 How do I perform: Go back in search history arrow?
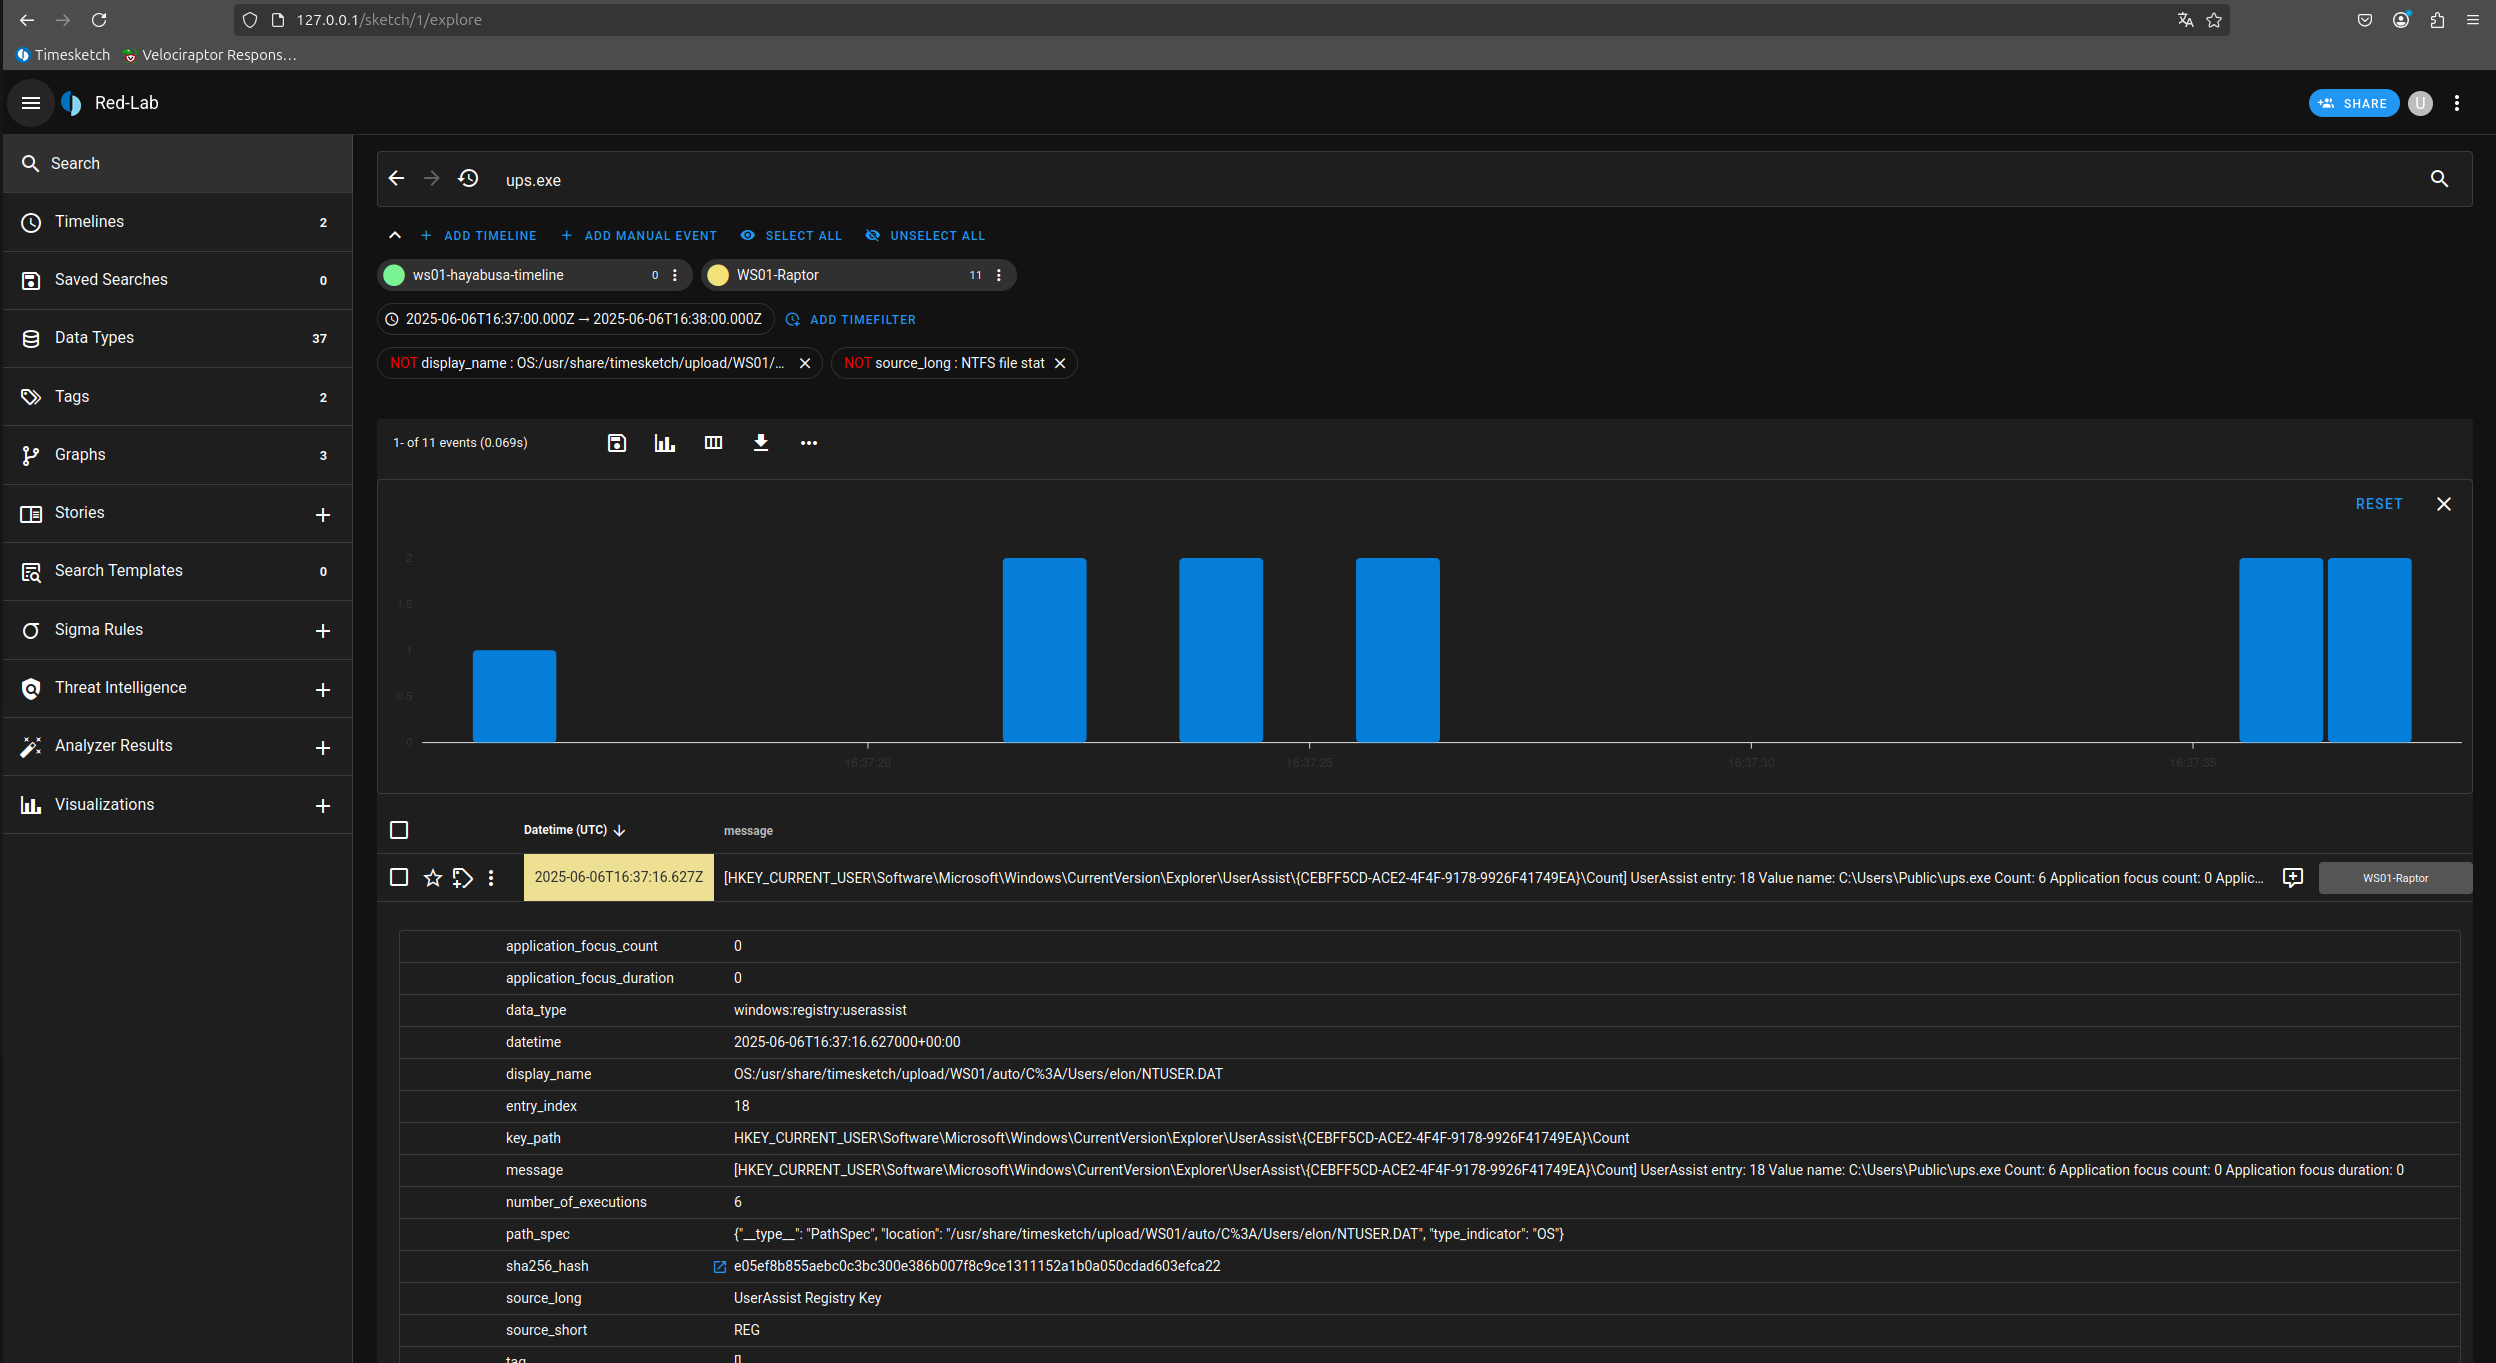pos(396,179)
